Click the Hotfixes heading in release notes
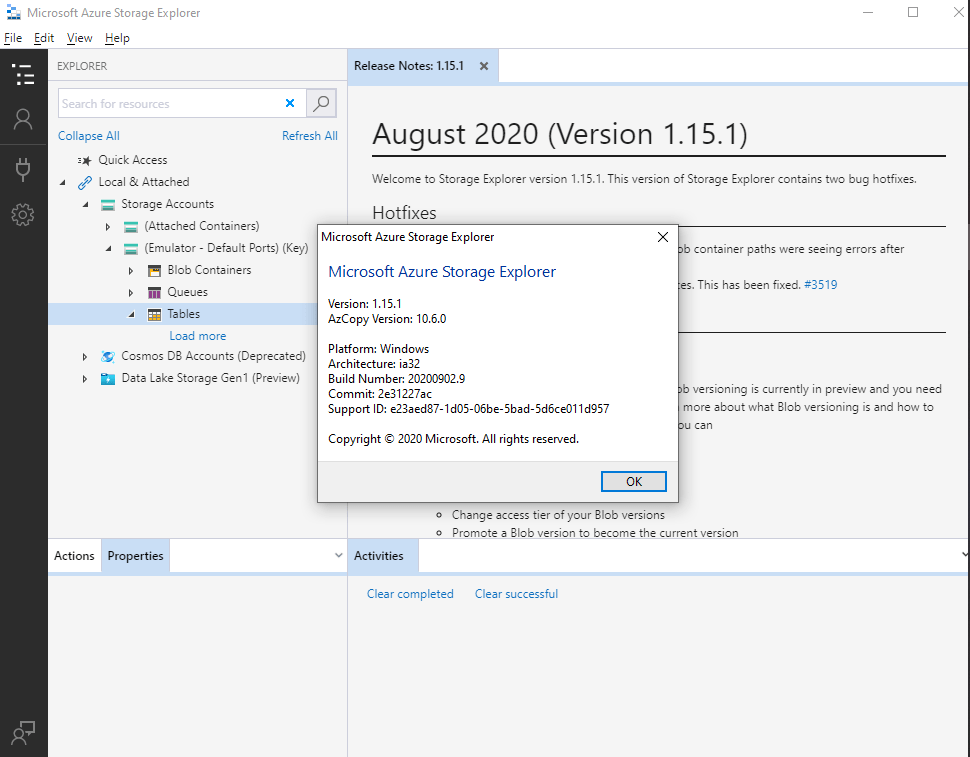This screenshot has width=970, height=757. [405, 213]
